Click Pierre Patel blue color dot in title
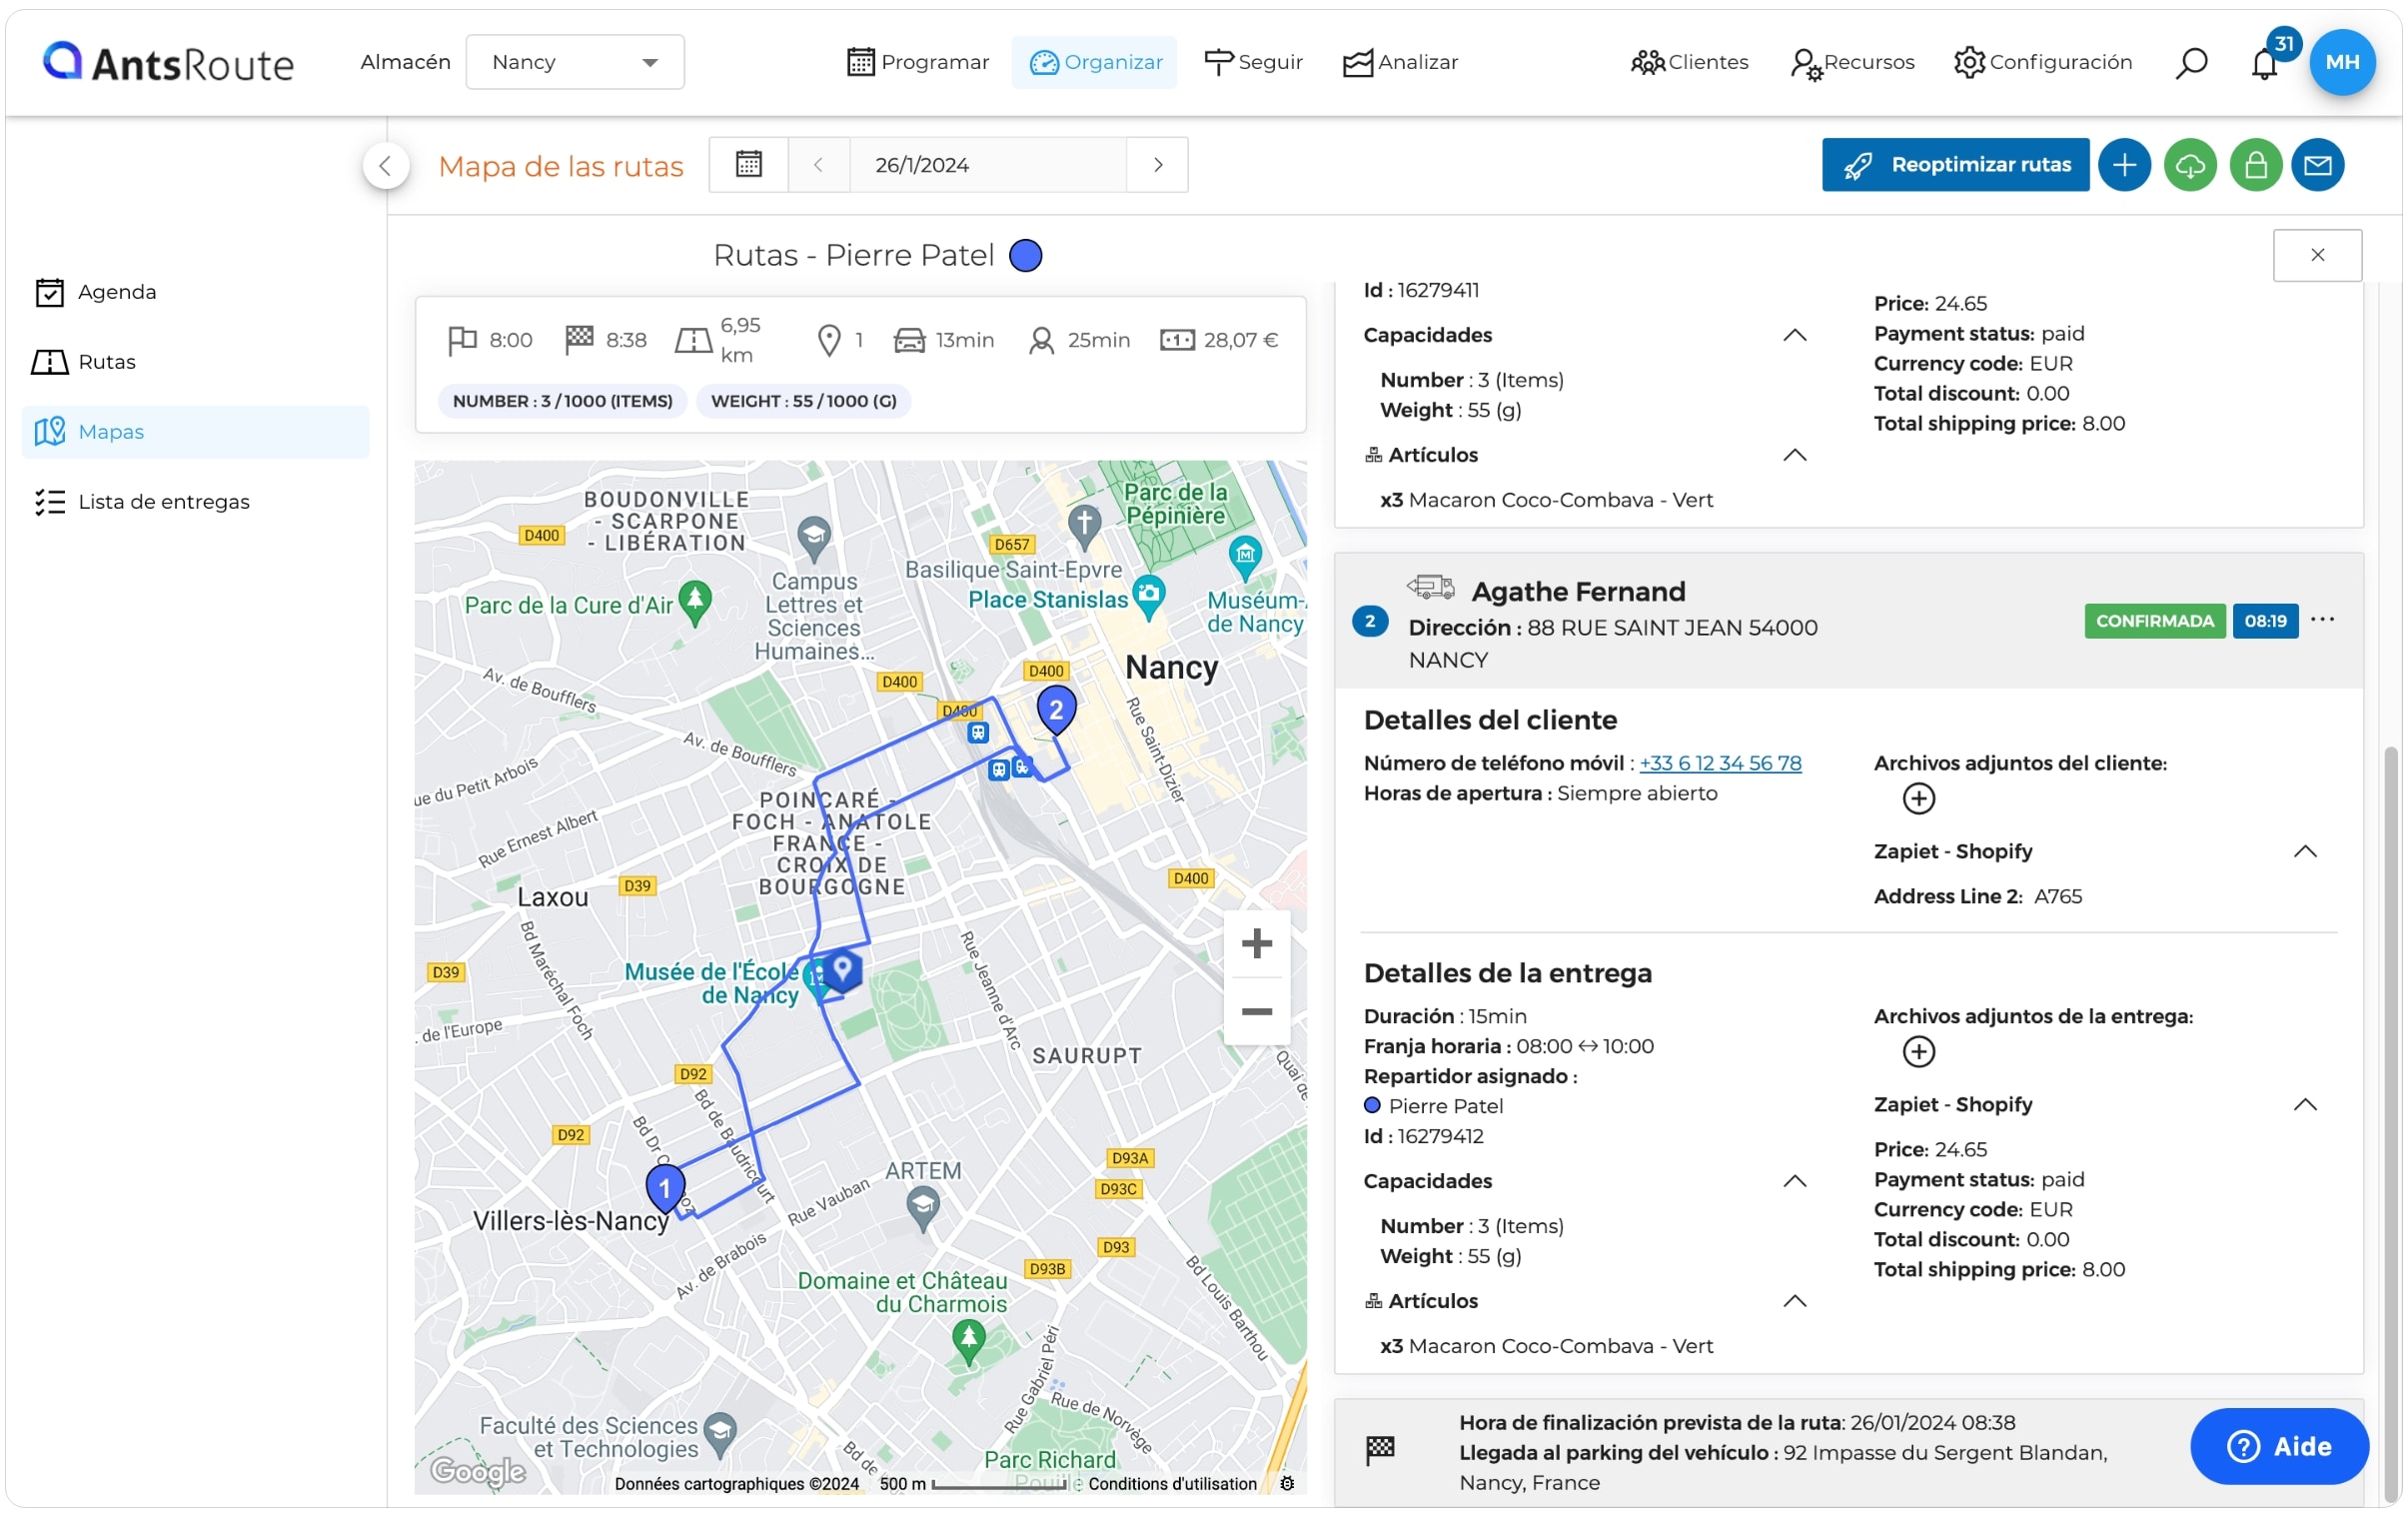This screenshot has width=2408, height=1516. (1025, 256)
